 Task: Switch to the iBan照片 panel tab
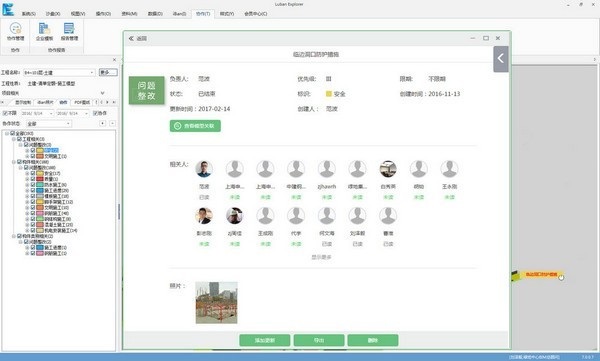45,102
